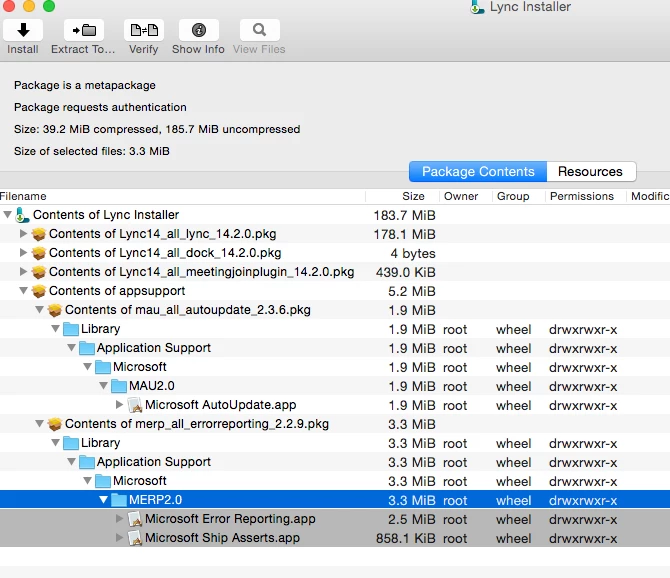Click the 183.7 MiB size value
This screenshot has width=670, height=578.
[x=405, y=215]
